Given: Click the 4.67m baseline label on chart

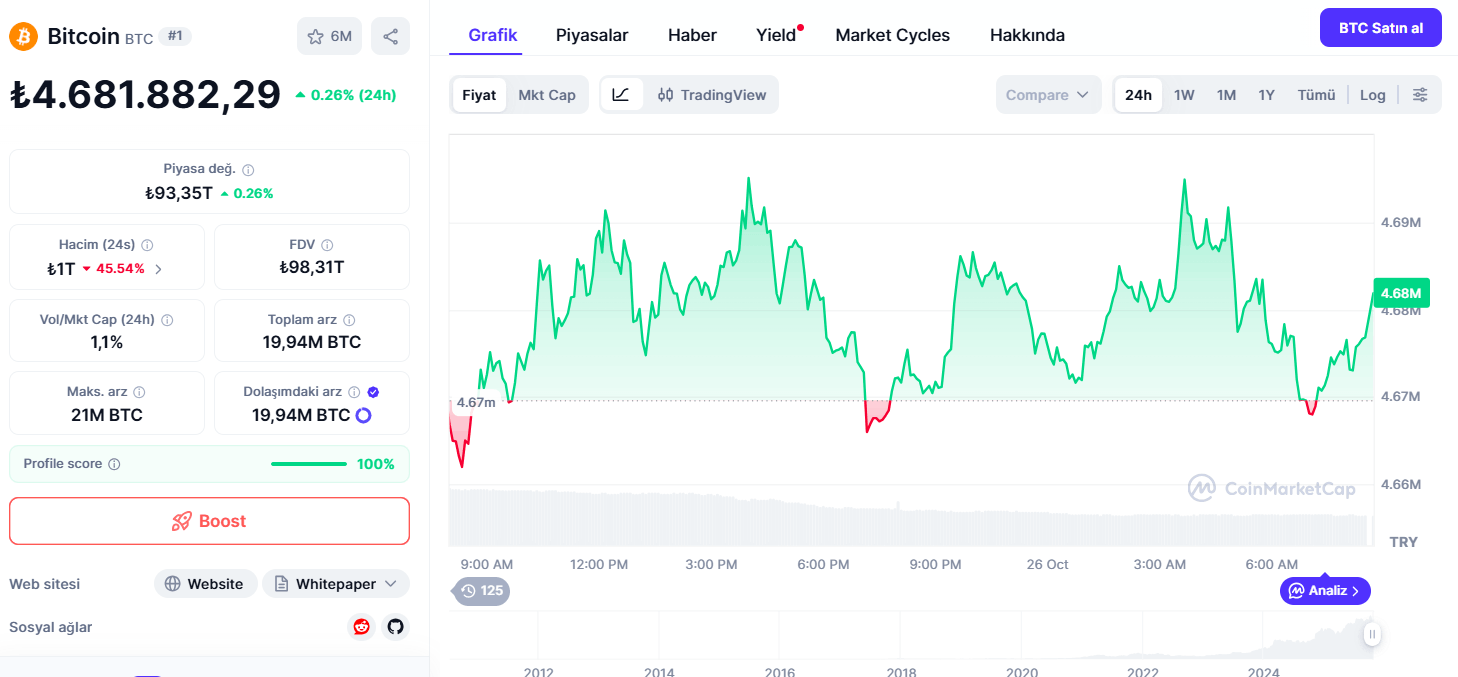Looking at the screenshot, I should pos(475,403).
